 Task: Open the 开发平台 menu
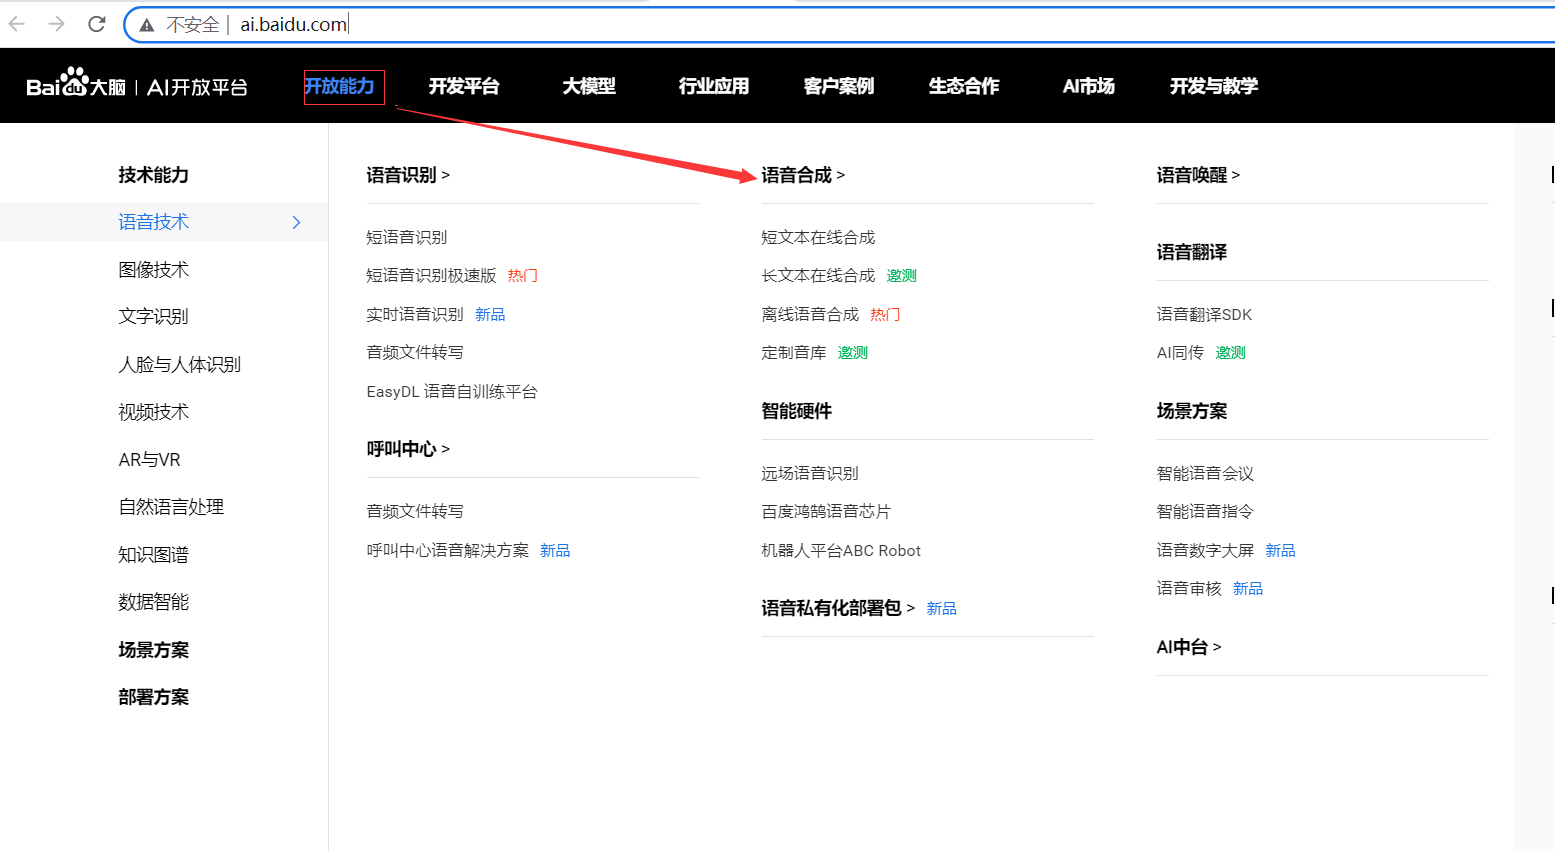pos(464,87)
